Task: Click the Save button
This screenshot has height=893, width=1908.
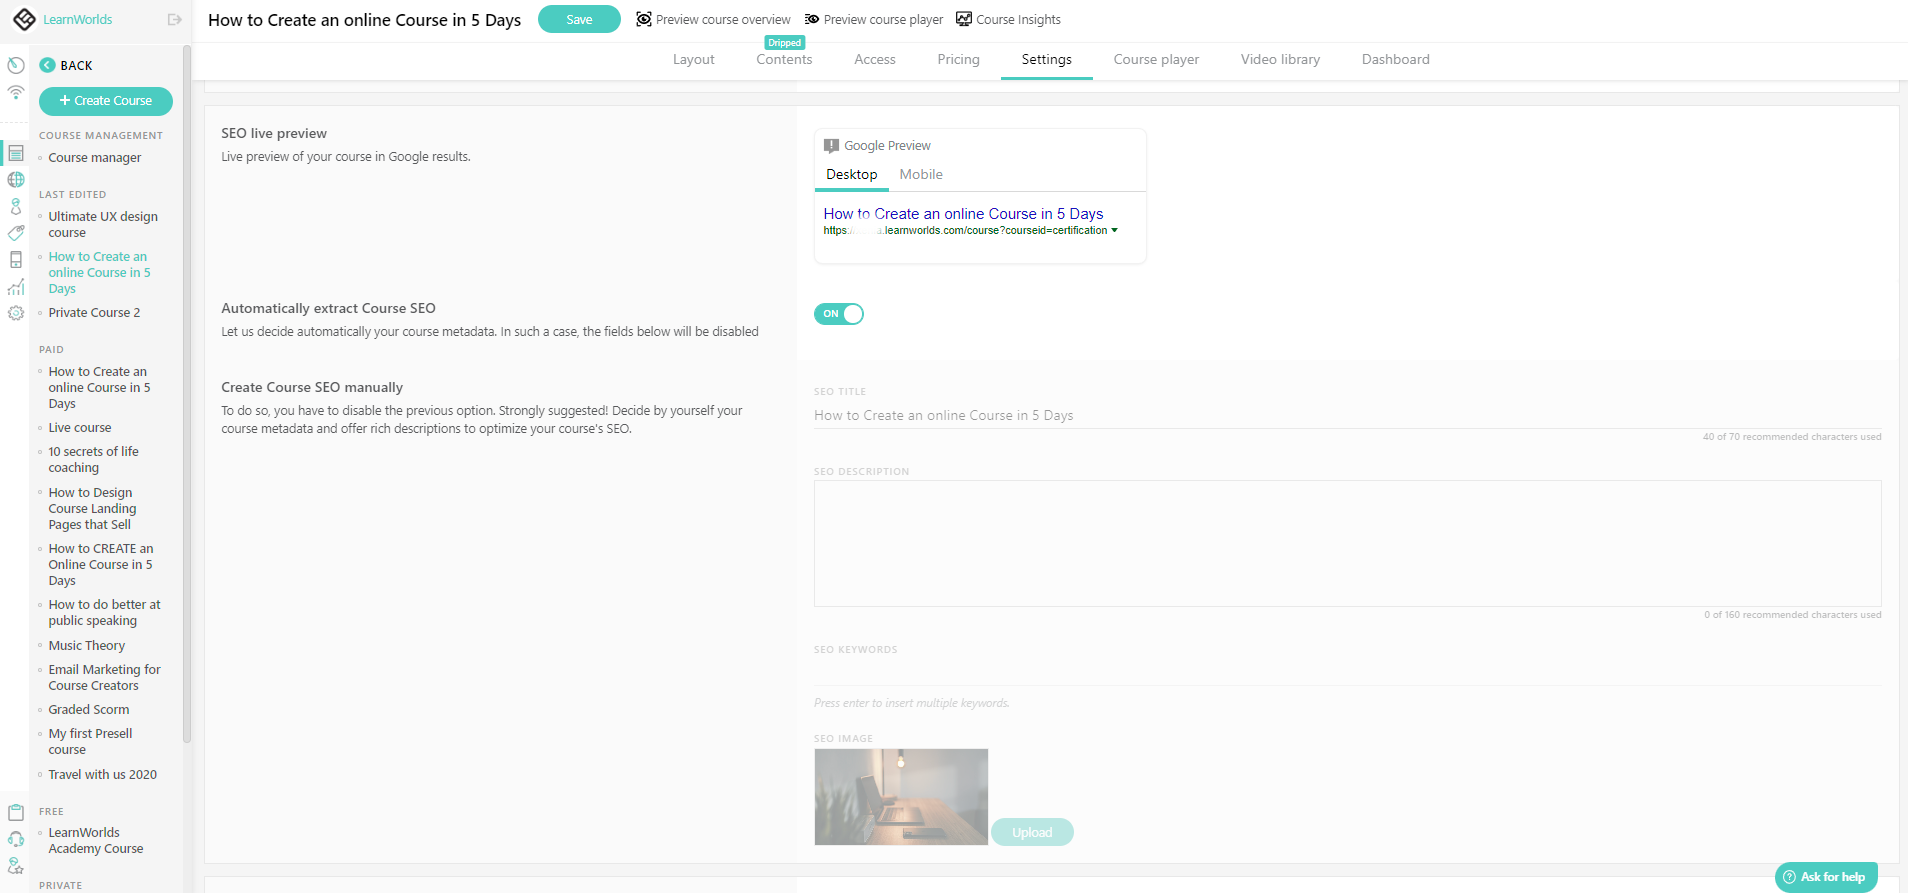Action: click(579, 20)
